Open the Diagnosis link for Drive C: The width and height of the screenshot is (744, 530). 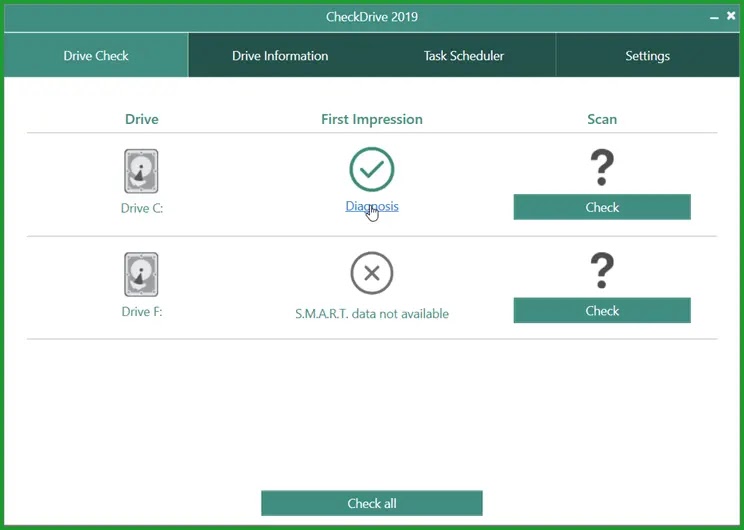pyautogui.click(x=372, y=206)
